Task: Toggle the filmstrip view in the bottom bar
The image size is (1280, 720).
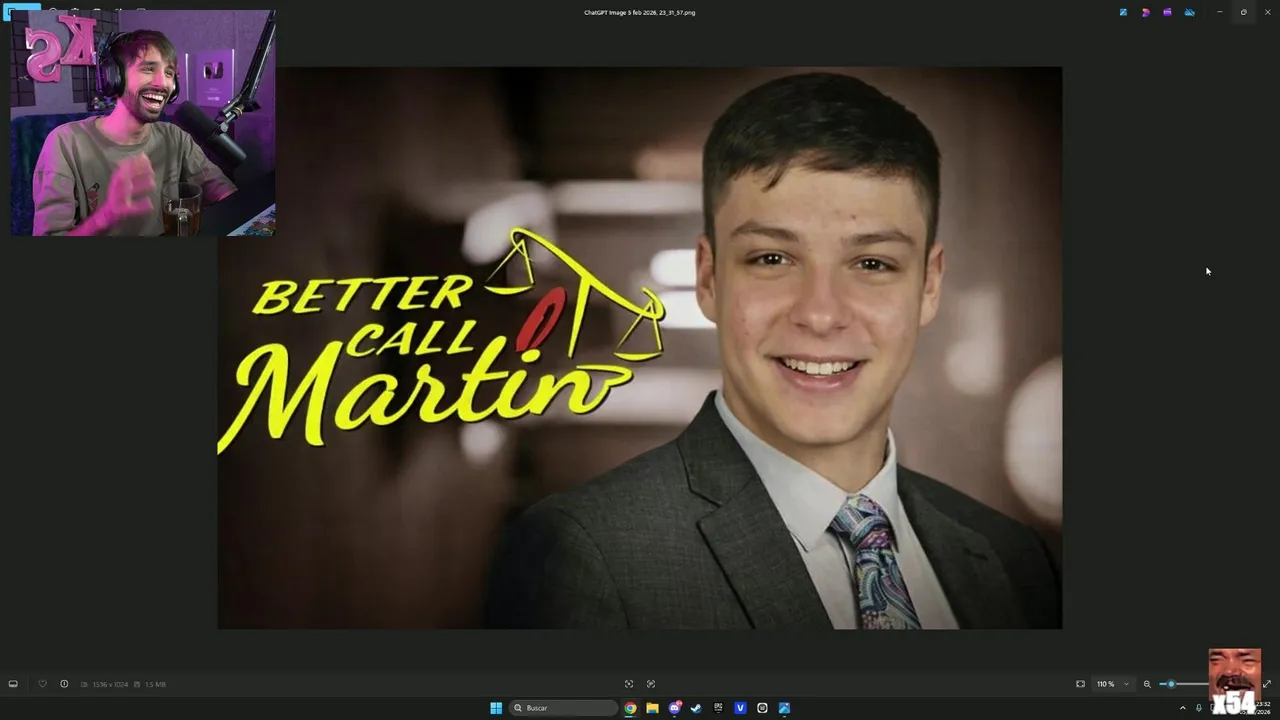Action: [13, 684]
